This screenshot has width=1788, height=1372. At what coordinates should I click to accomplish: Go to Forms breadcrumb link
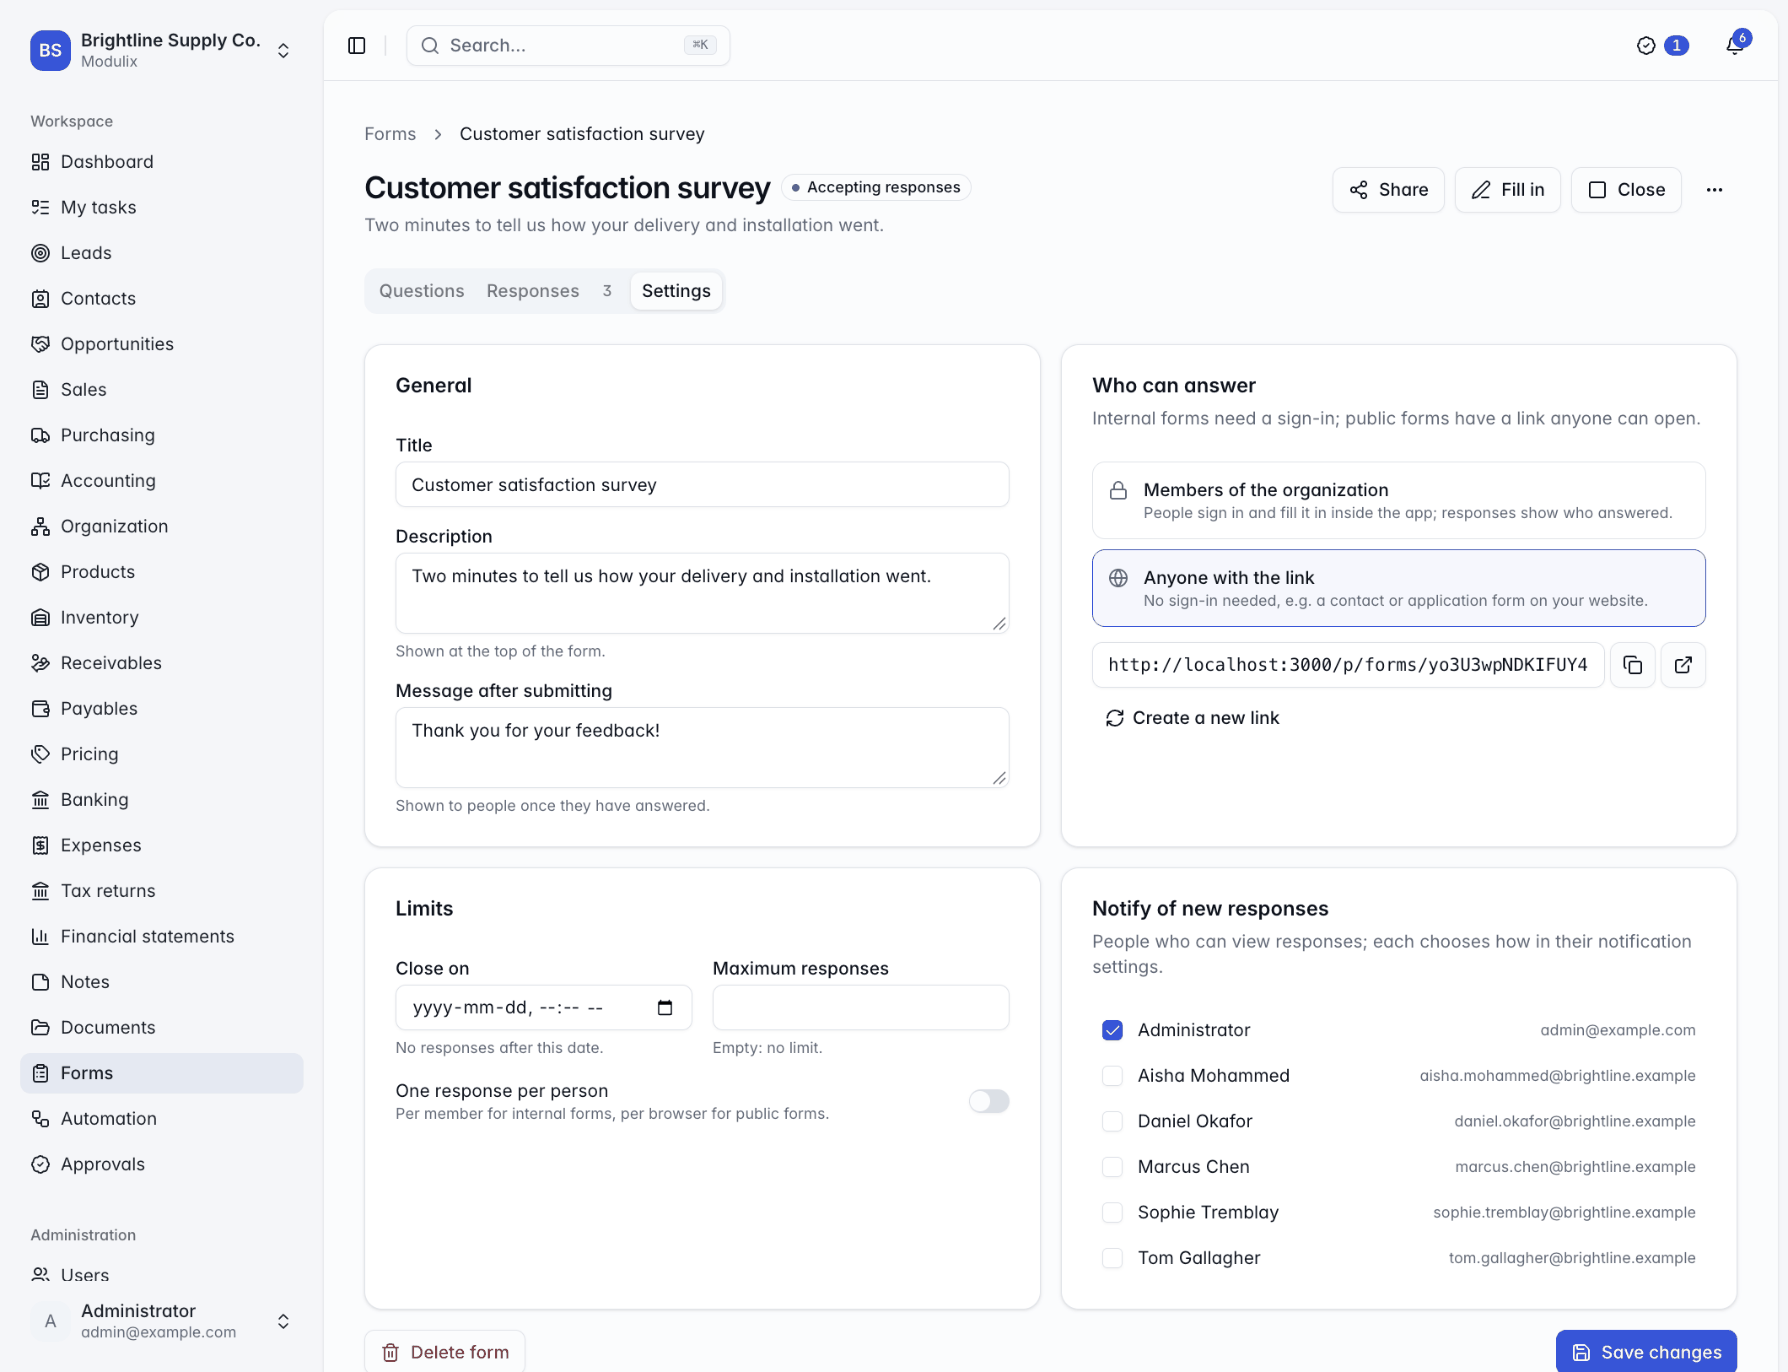tap(390, 134)
